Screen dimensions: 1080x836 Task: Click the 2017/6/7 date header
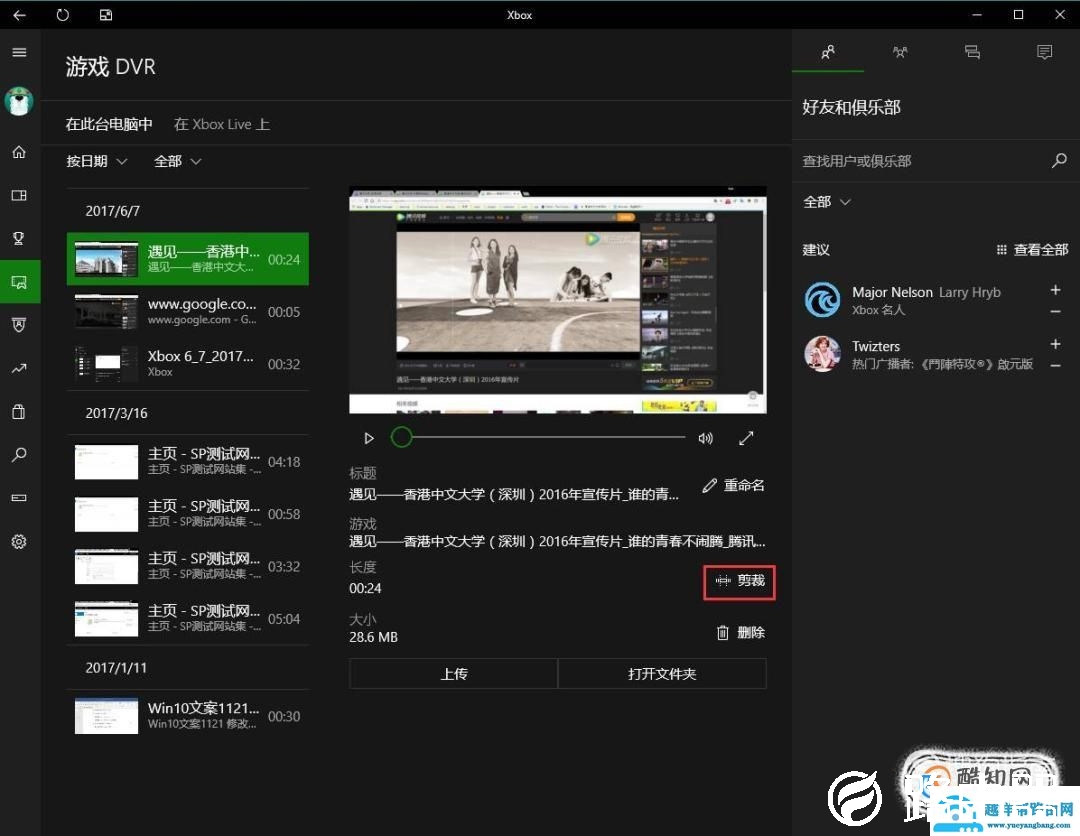pos(112,211)
